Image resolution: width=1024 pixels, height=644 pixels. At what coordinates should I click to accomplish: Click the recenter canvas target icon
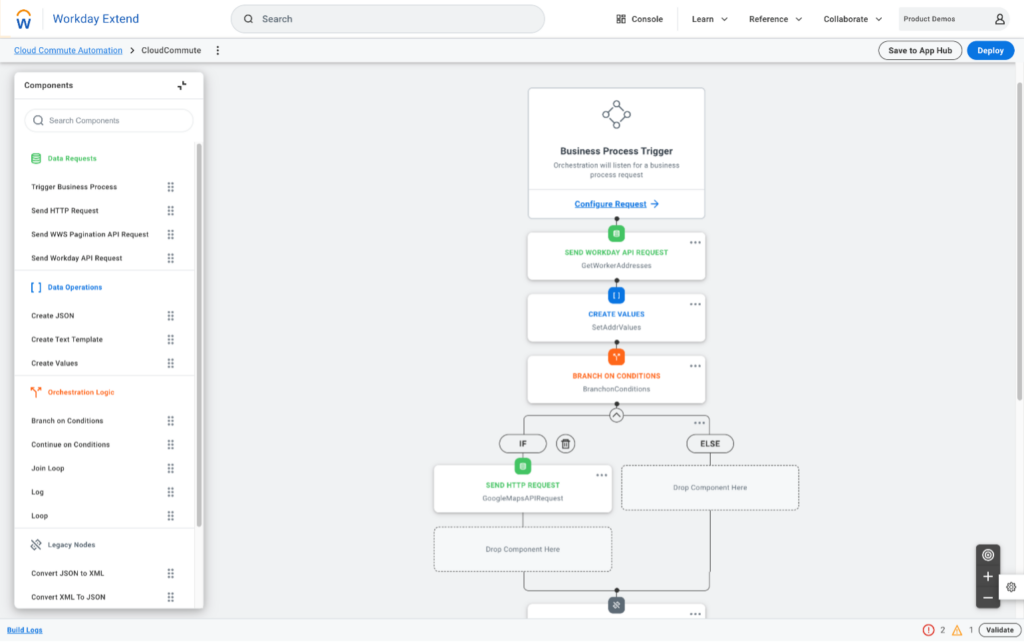[988, 555]
